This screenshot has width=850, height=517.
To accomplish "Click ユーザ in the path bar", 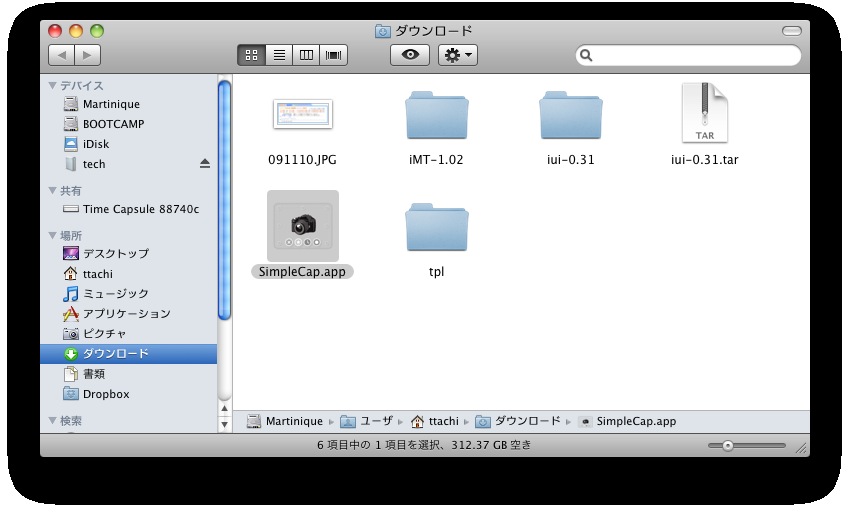I will coord(366,421).
